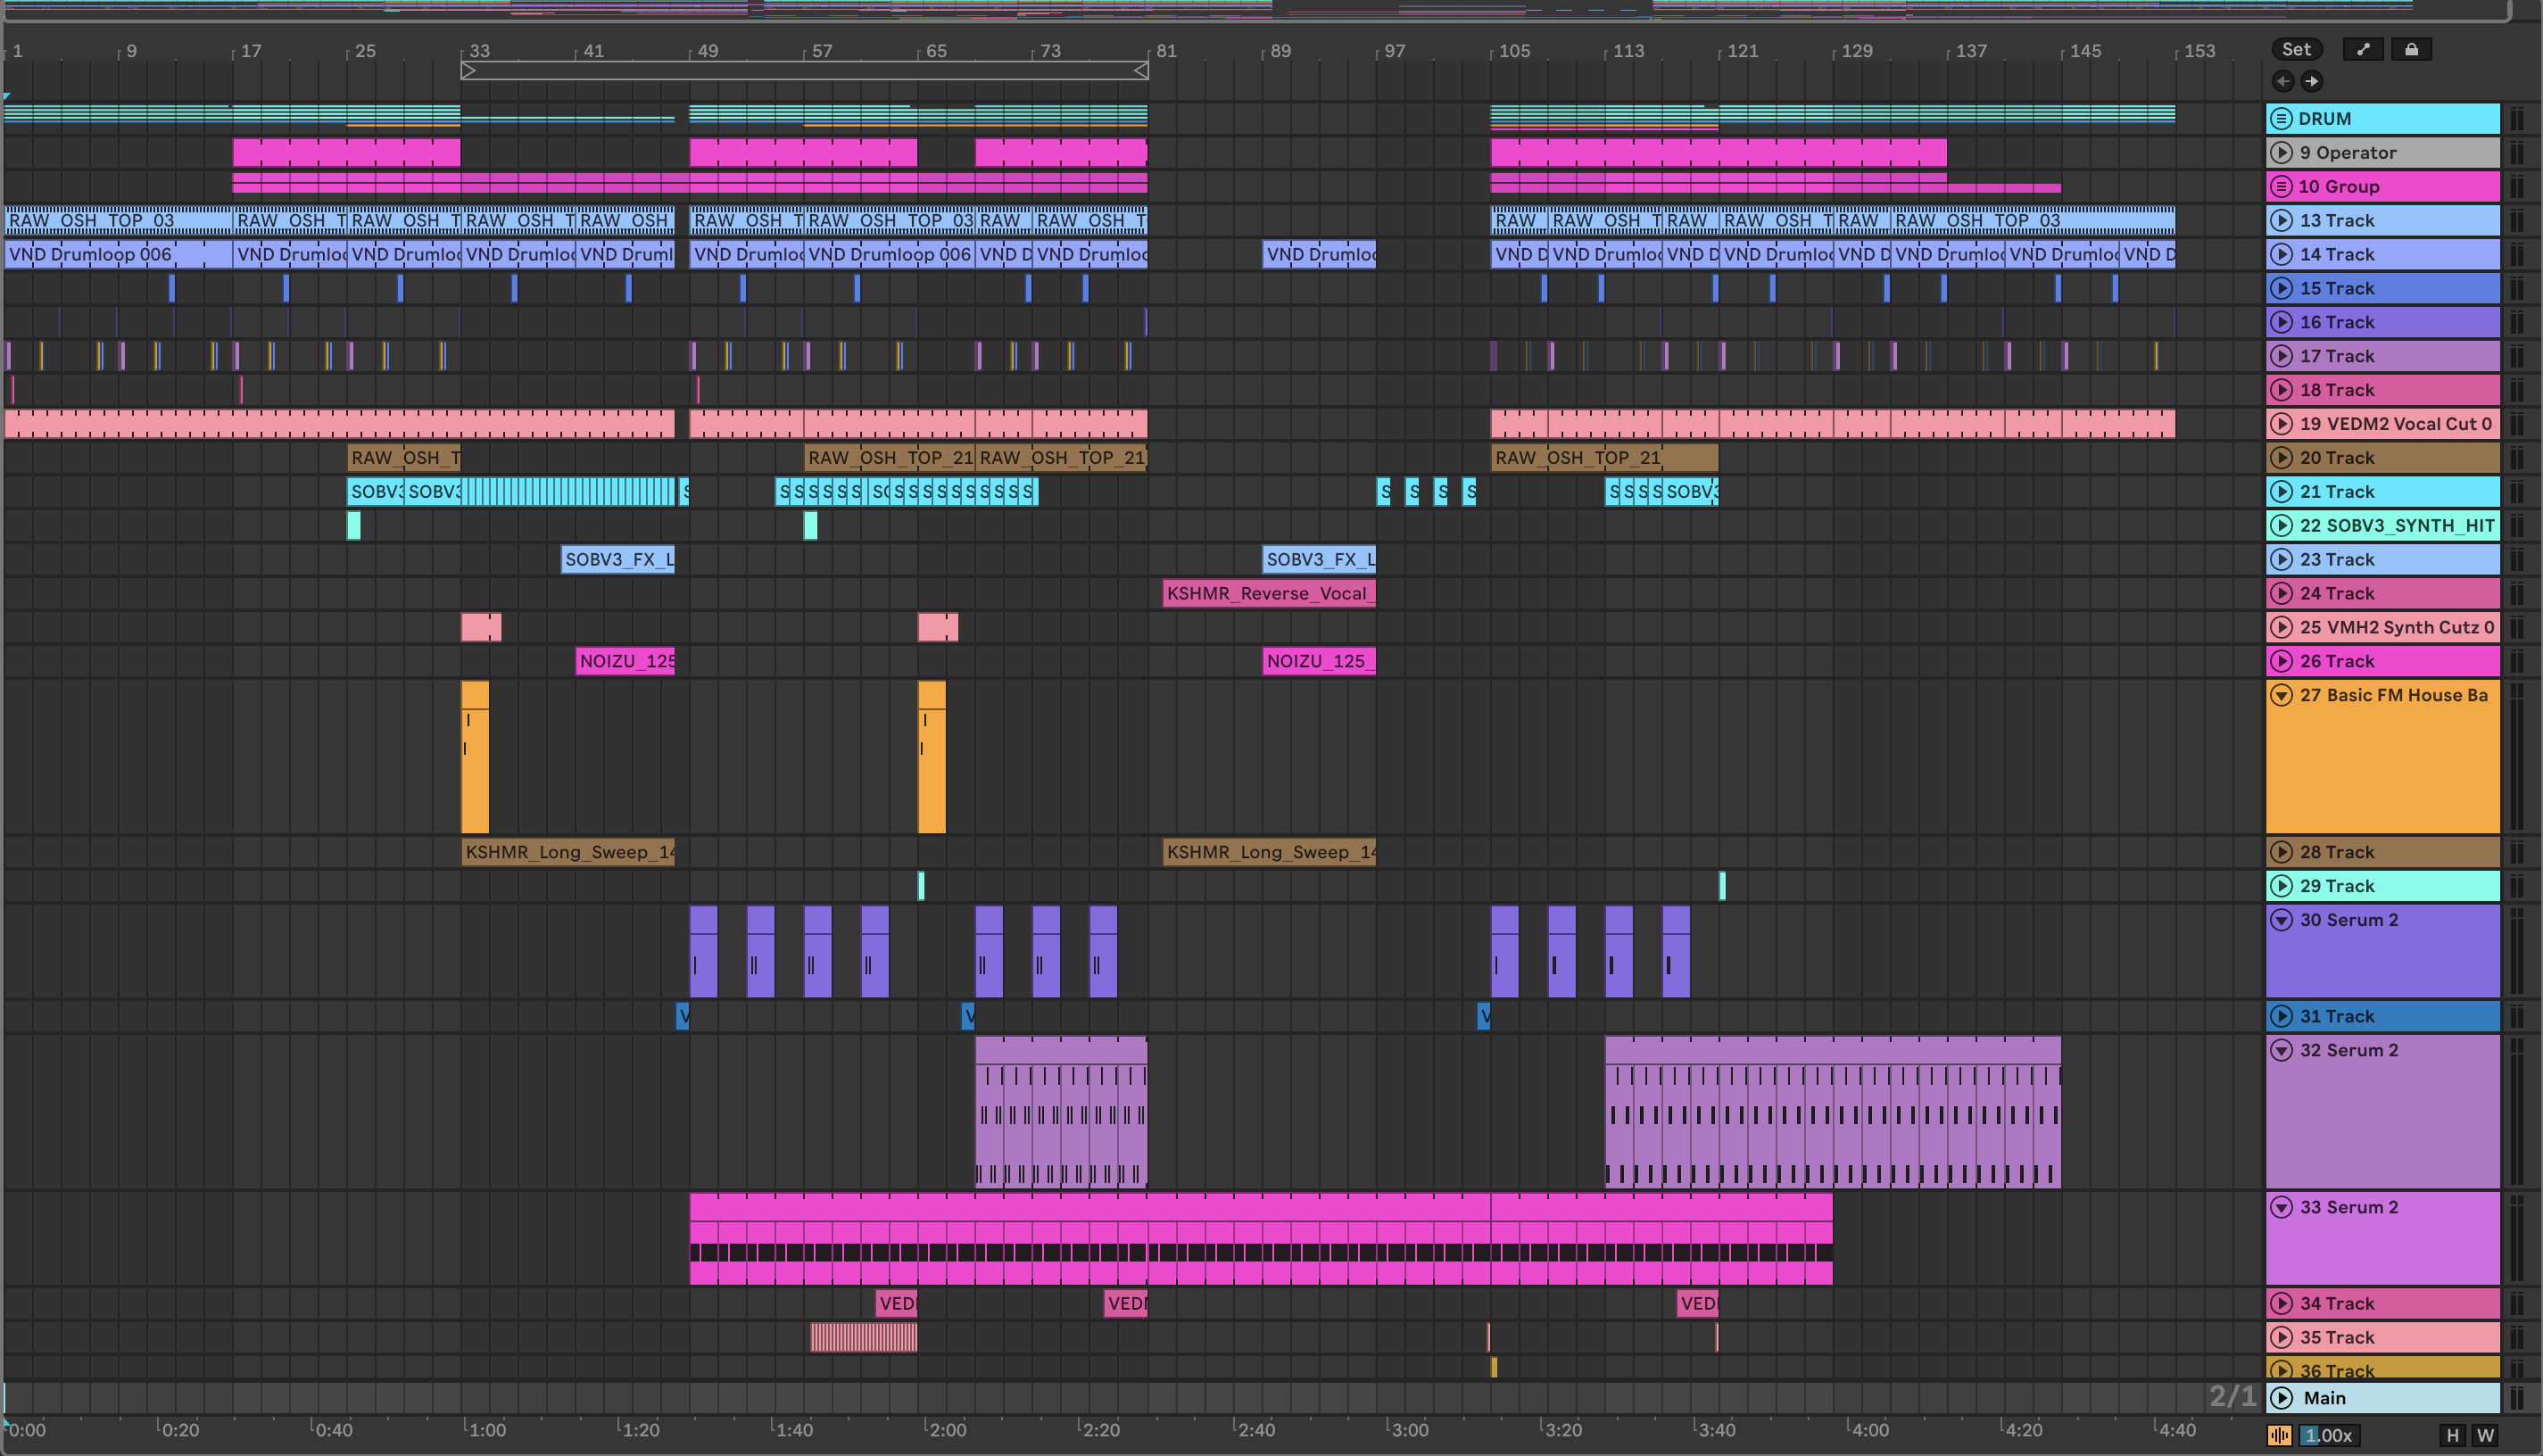The image size is (2543, 1456).
Task: Click the Main track level meter
Action: click(x=2518, y=1398)
